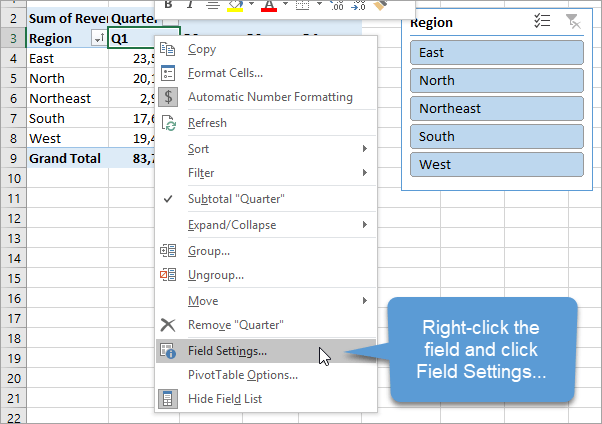Select West in the Region slicer
Image resolution: width=602 pixels, height=424 pixels.
pos(497,164)
